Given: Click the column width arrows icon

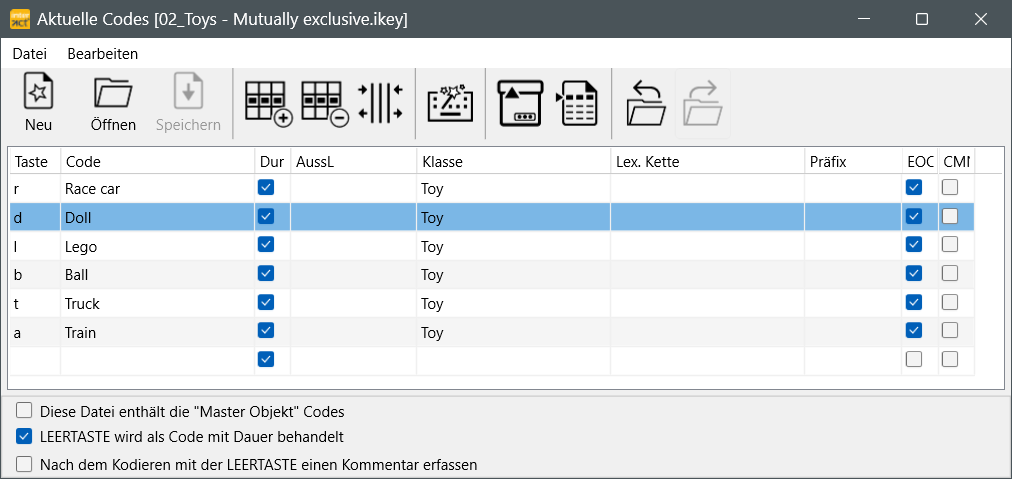Looking at the screenshot, I should pos(381,103).
